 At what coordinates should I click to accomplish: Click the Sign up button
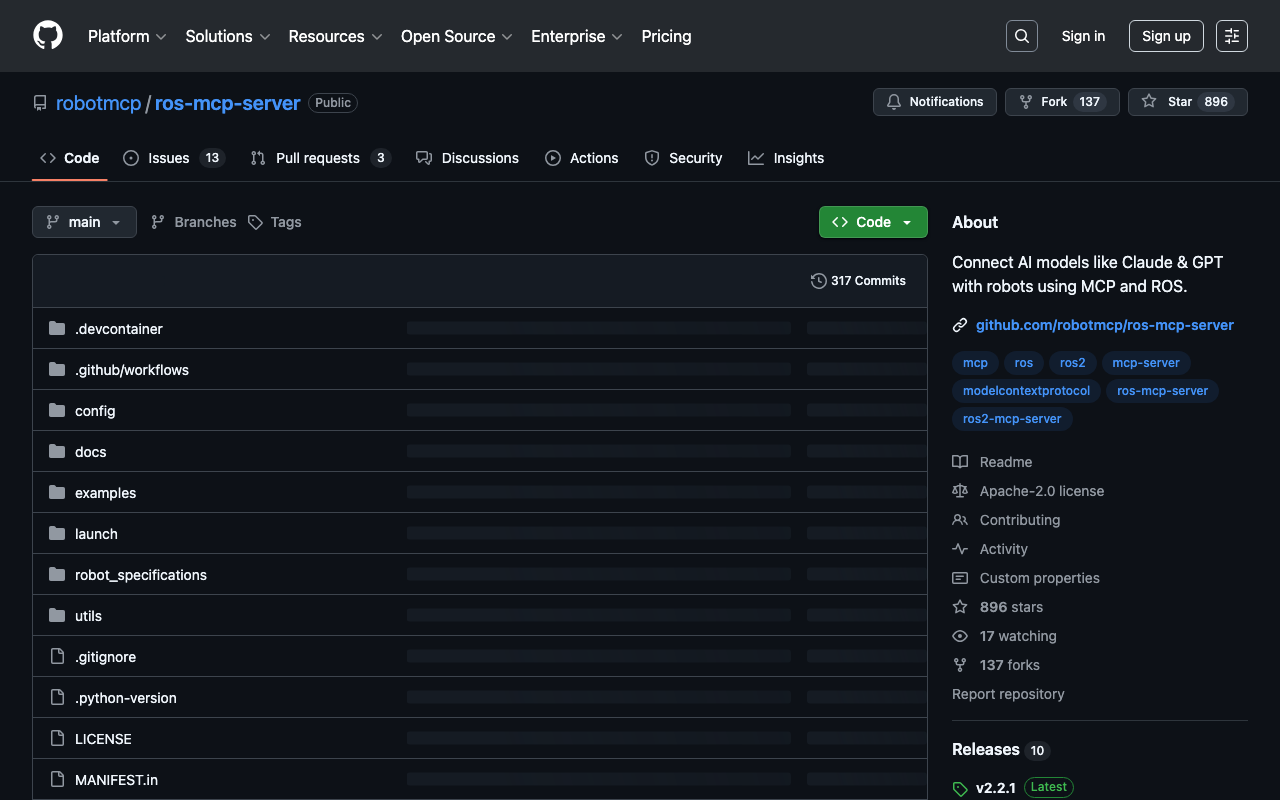1165,36
